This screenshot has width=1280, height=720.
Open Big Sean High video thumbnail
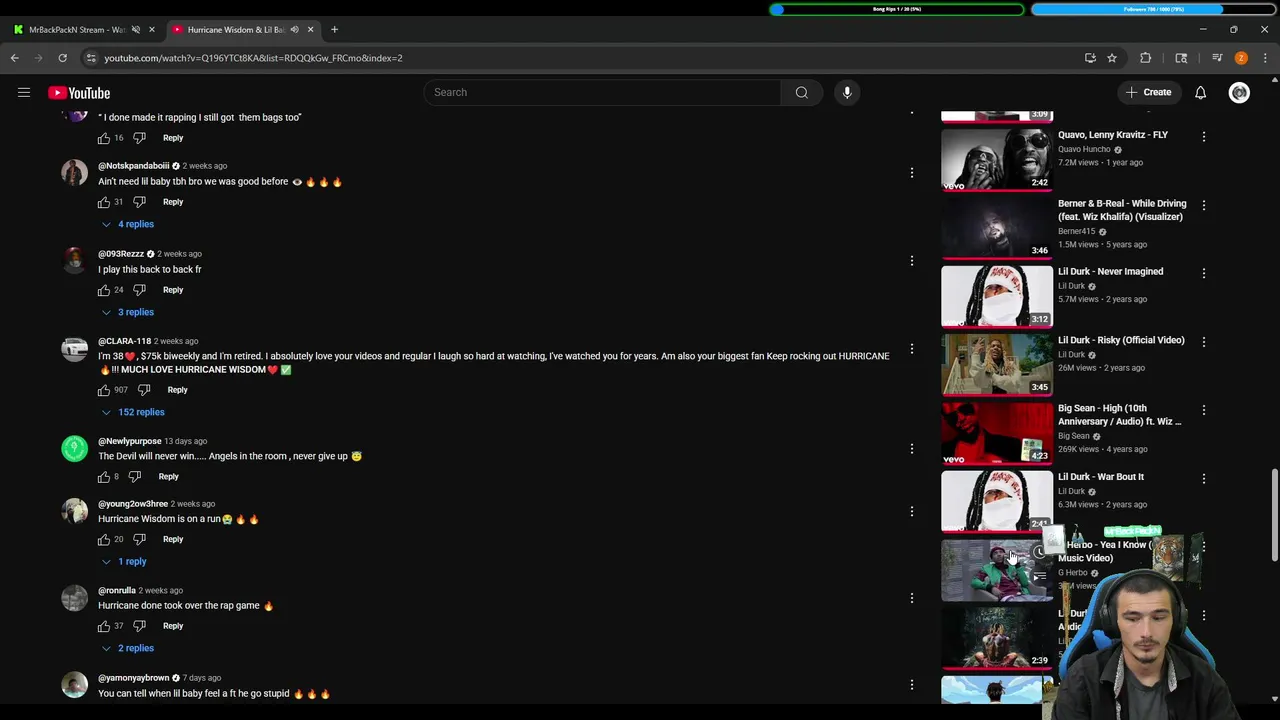click(997, 433)
